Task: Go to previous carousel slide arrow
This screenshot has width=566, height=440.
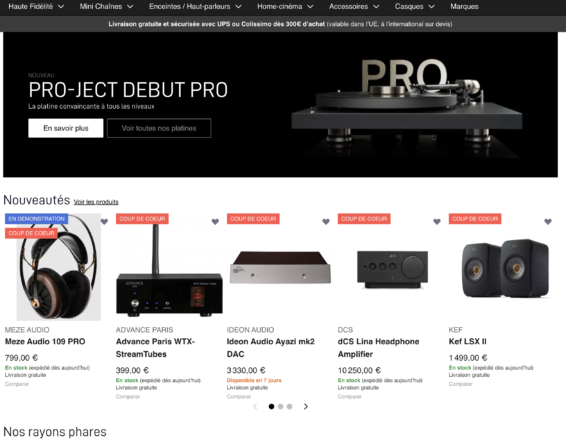Action: click(x=255, y=406)
